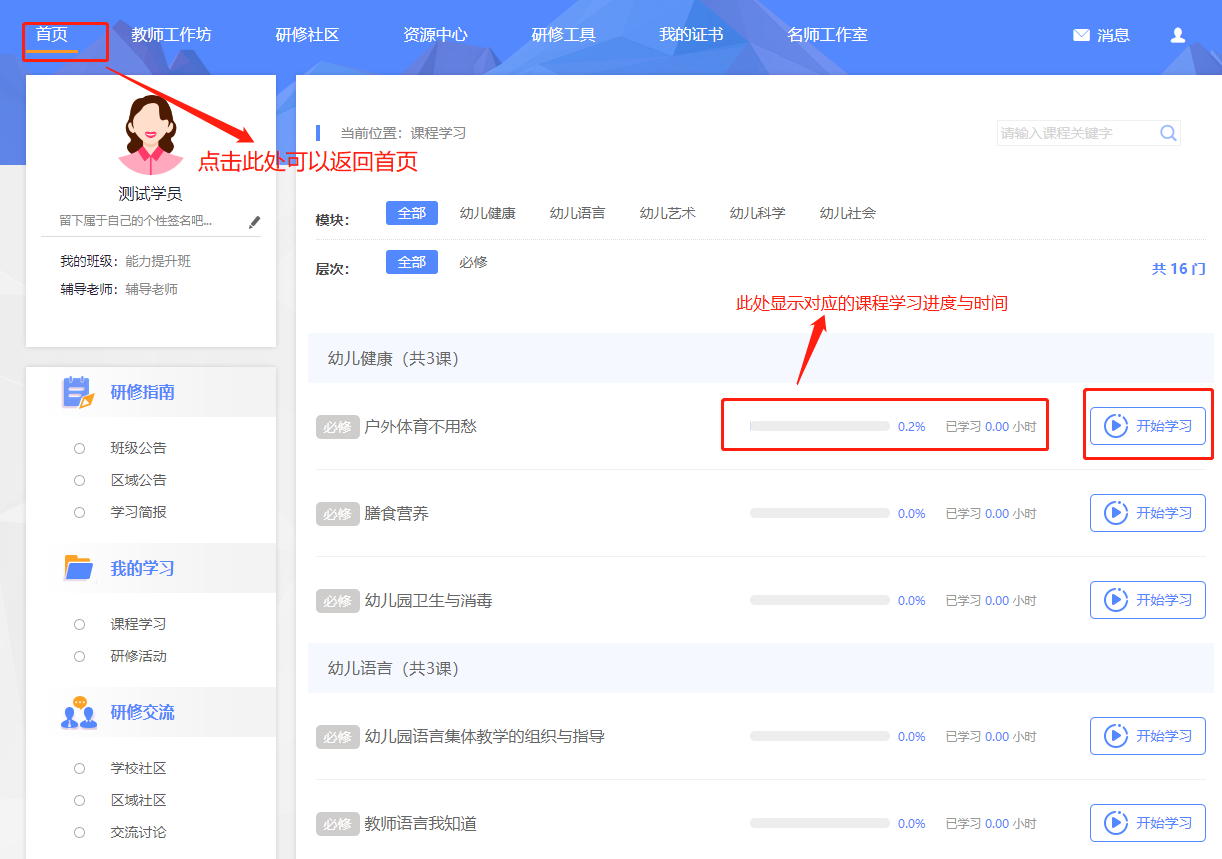Click the user profile icon in top bar

pyautogui.click(x=1177, y=34)
